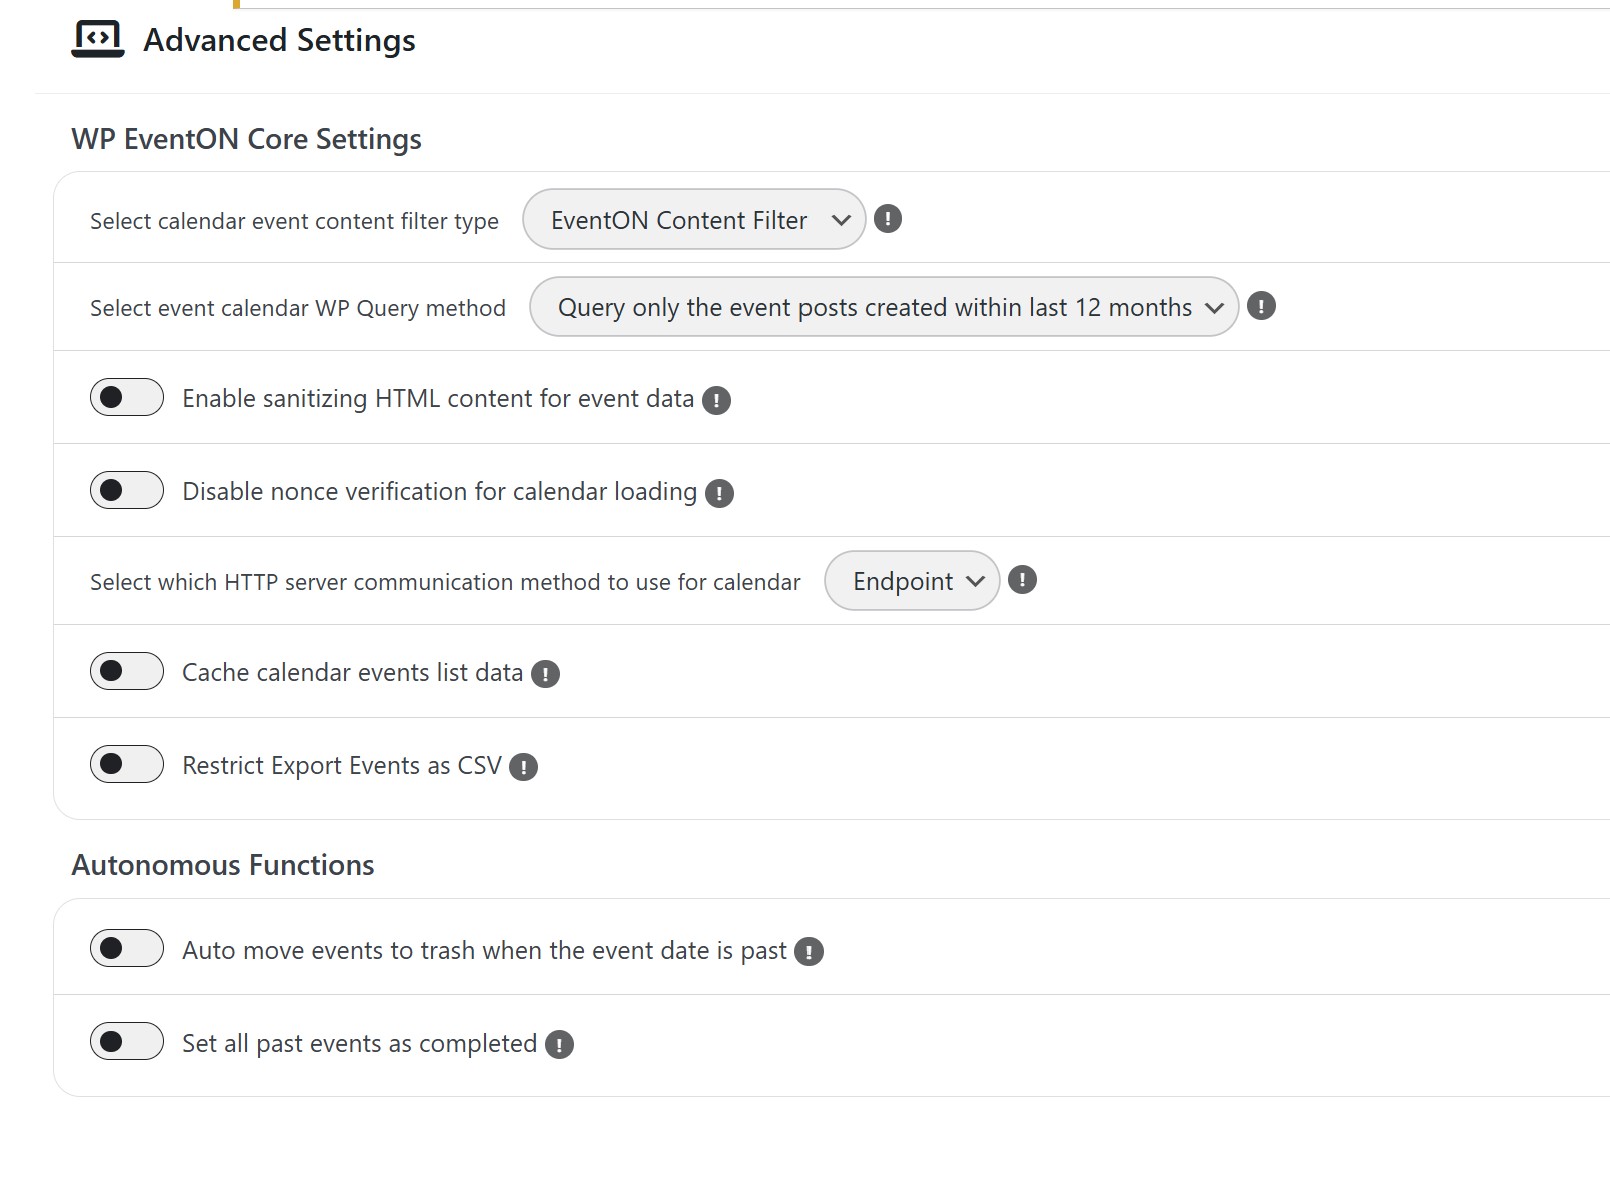The image size is (1610, 1202).
Task: Click info icon beside Endpoint dropdown
Action: click(x=1022, y=580)
